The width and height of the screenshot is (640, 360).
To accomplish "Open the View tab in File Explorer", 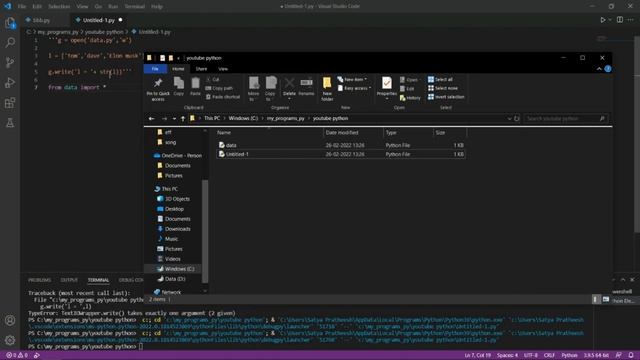I will pyautogui.click(x=223, y=69).
